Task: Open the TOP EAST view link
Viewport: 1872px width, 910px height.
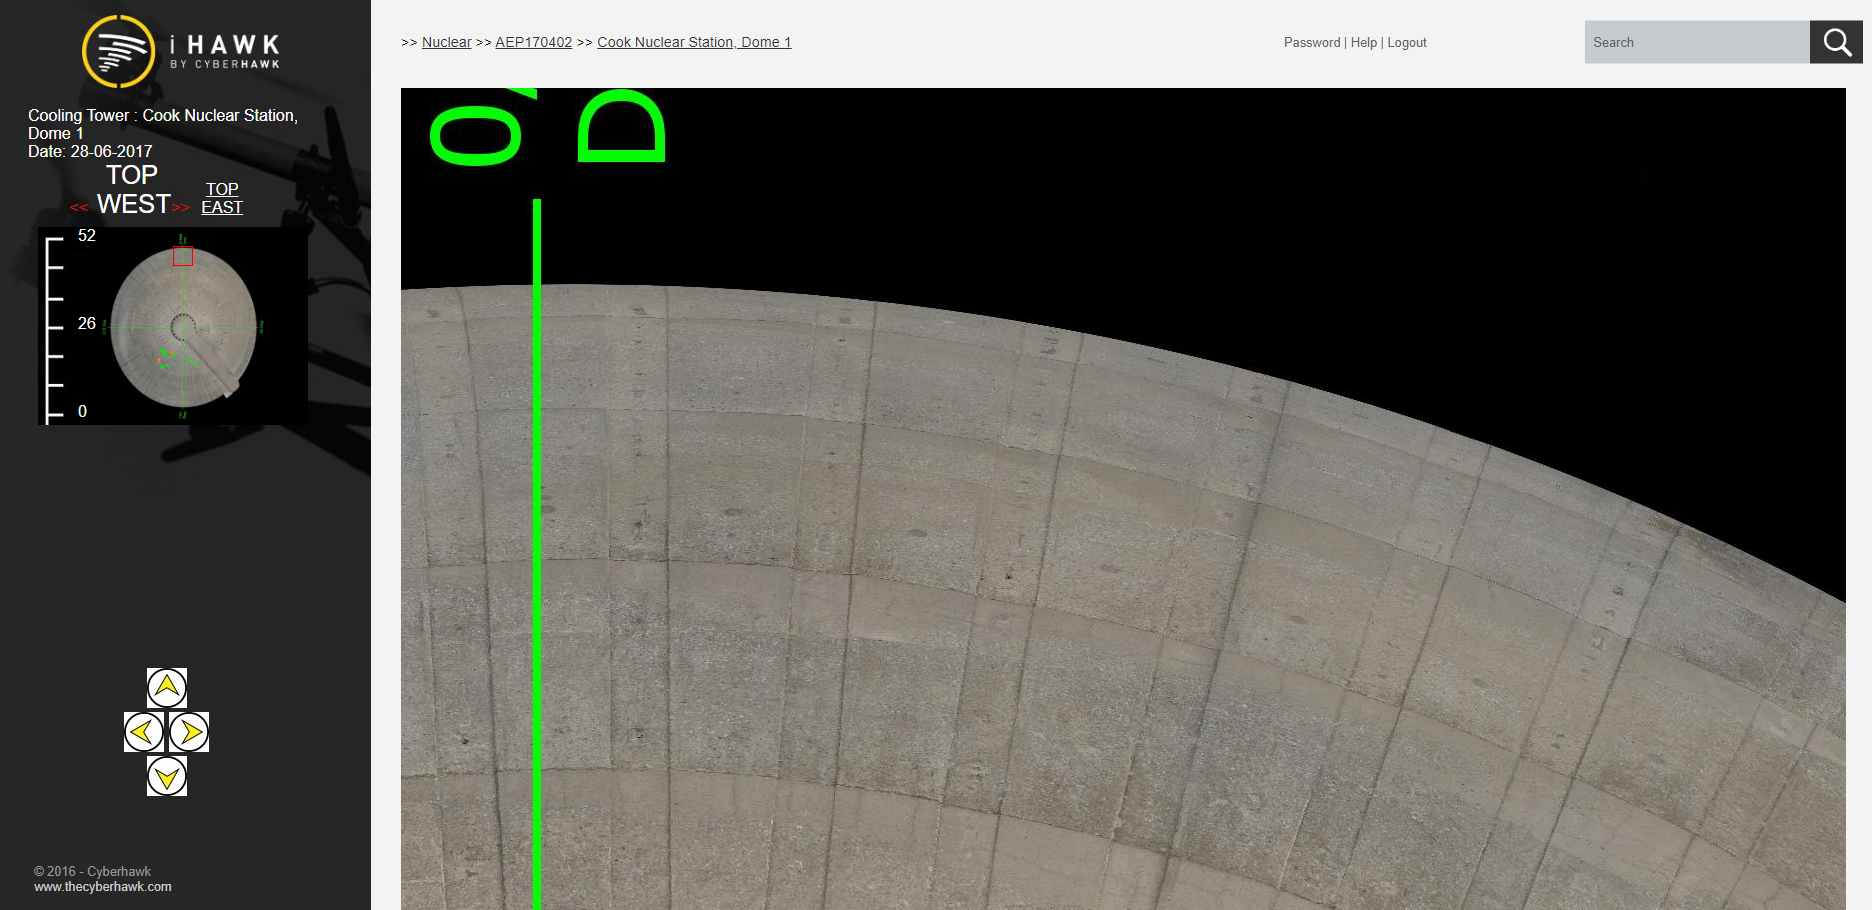Action: (x=222, y=198)
